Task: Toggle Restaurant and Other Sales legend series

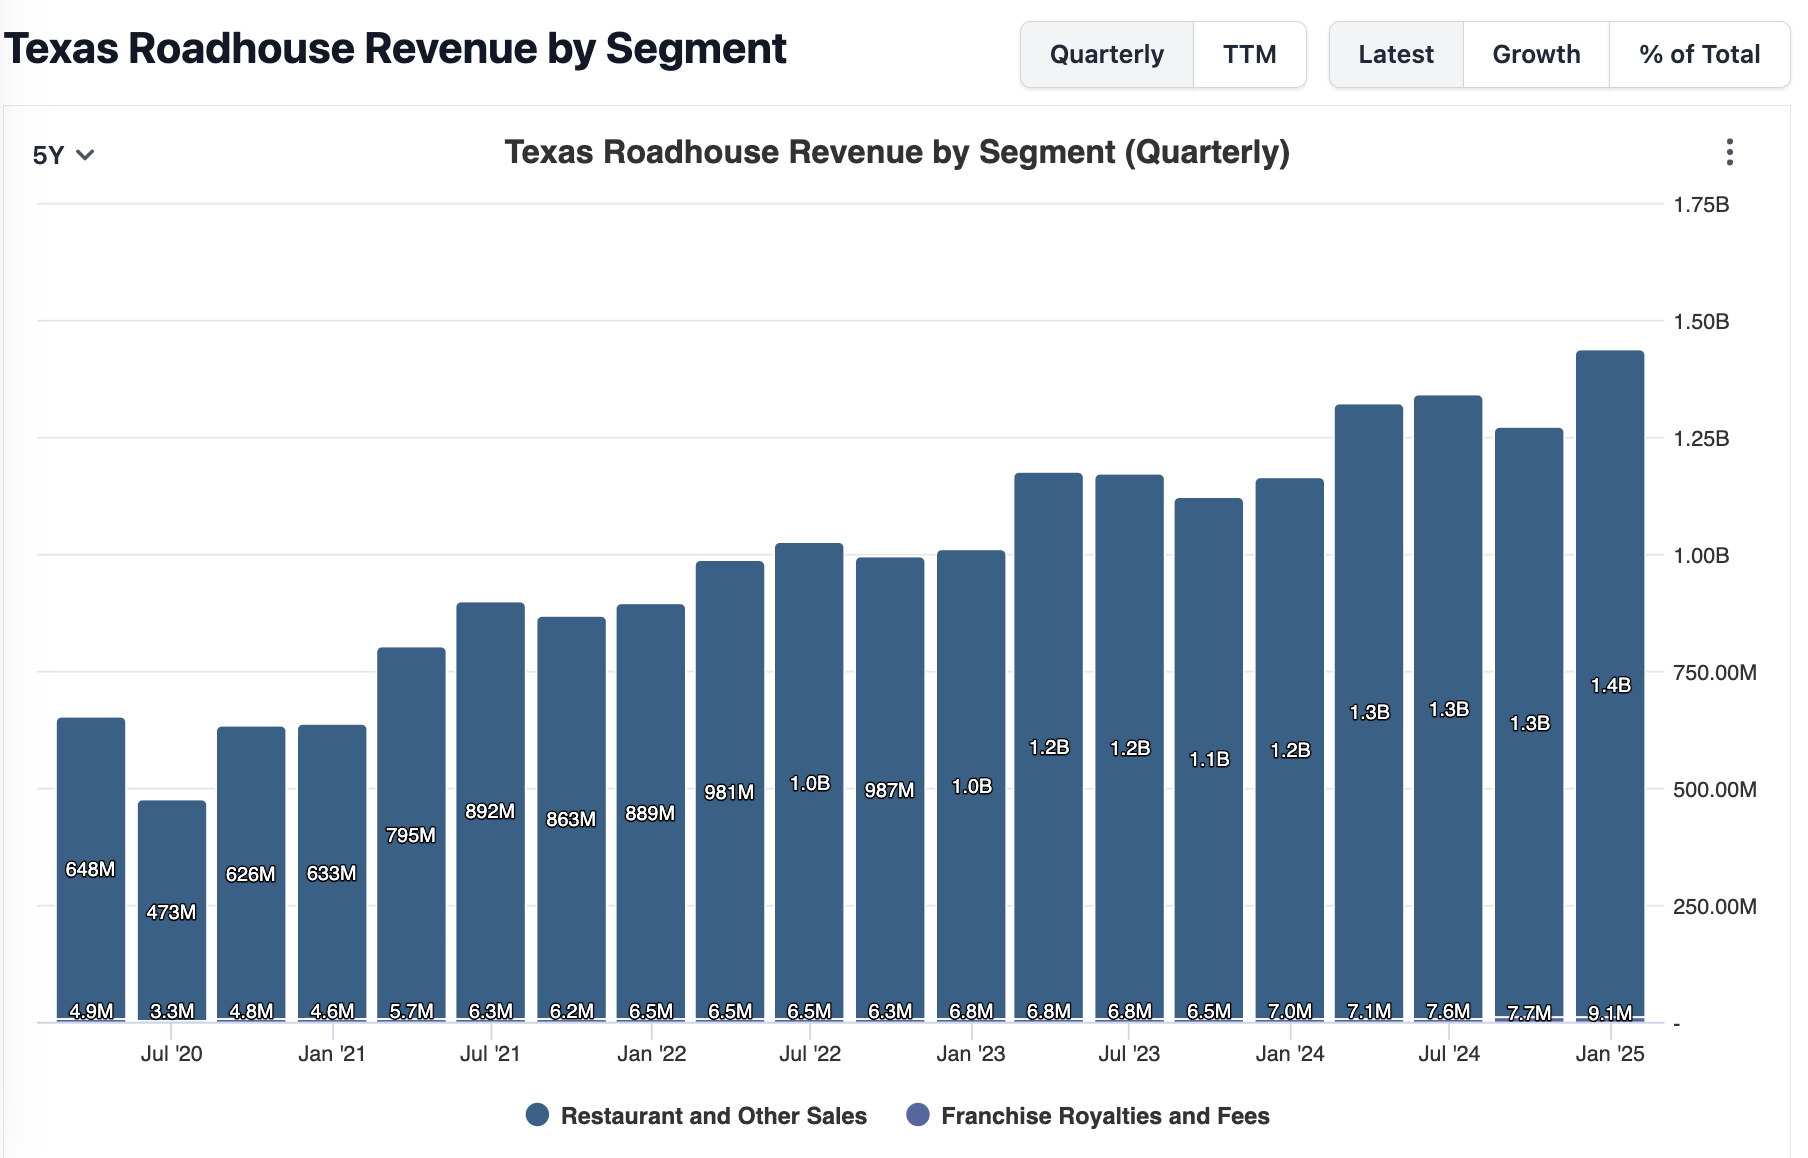Action: [696, 1115]
